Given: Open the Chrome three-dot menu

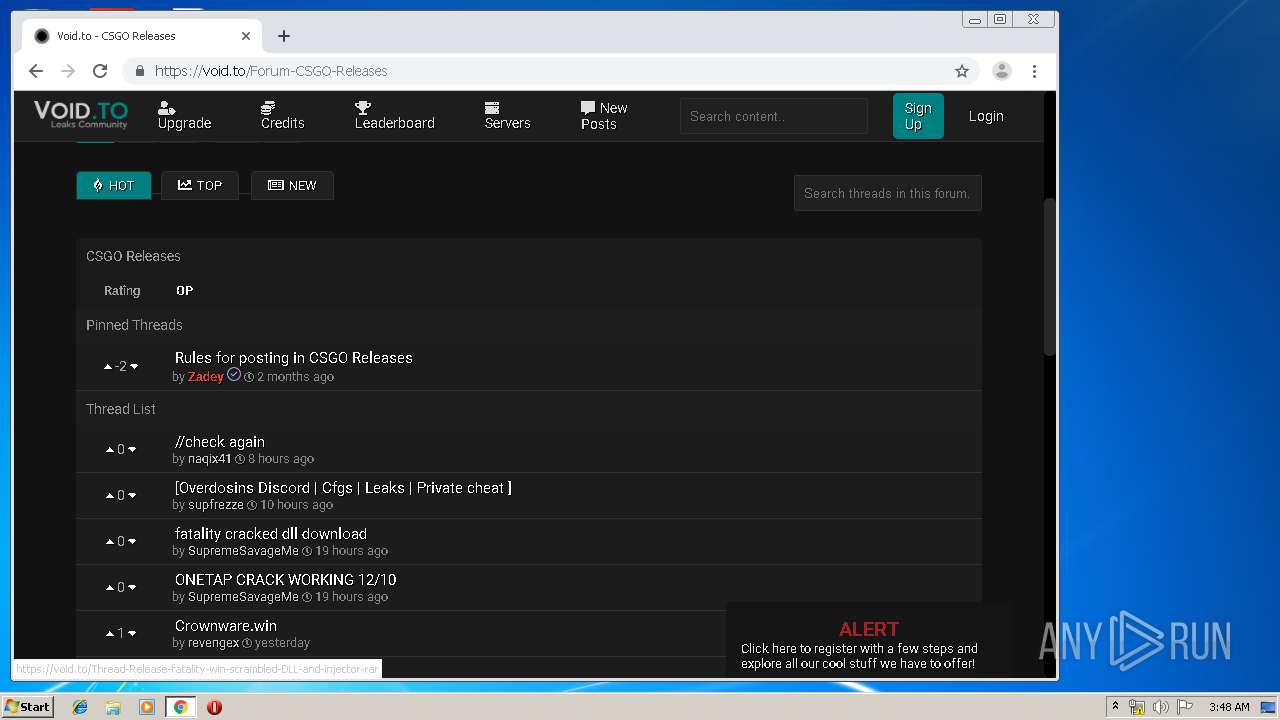Looking at the screenshot, I should 1034,71.
